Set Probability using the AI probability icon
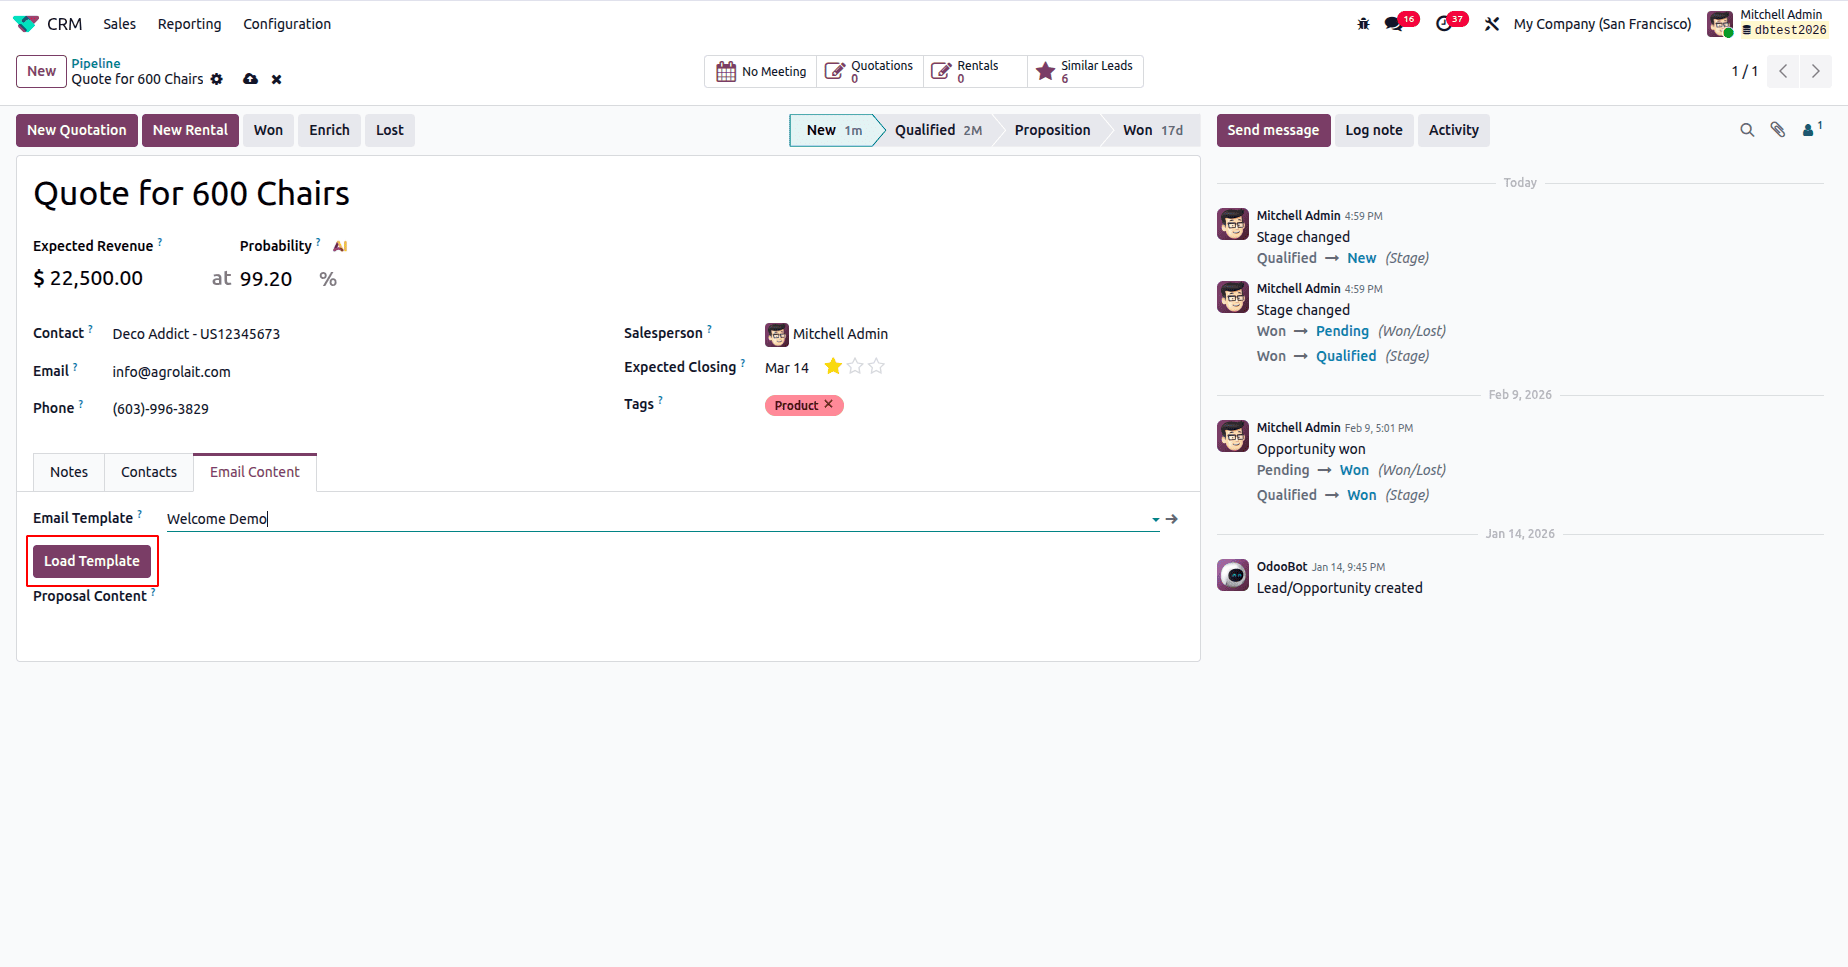 (x=340, y=245)
